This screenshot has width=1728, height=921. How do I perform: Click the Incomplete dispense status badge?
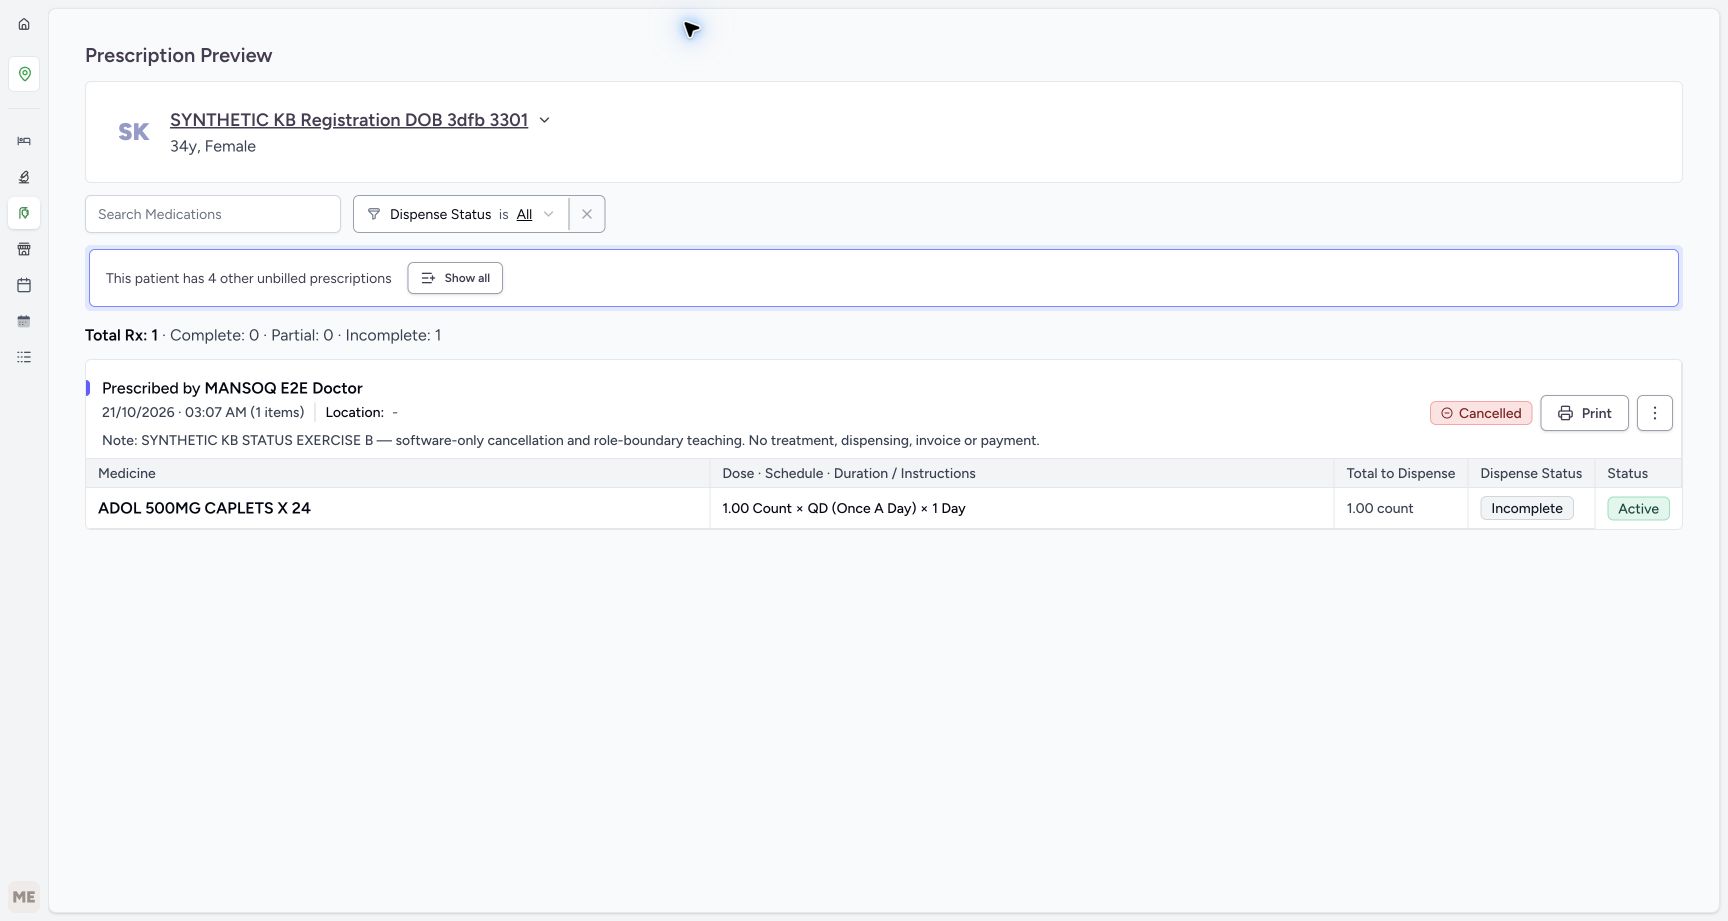[x=1527, y=508]
